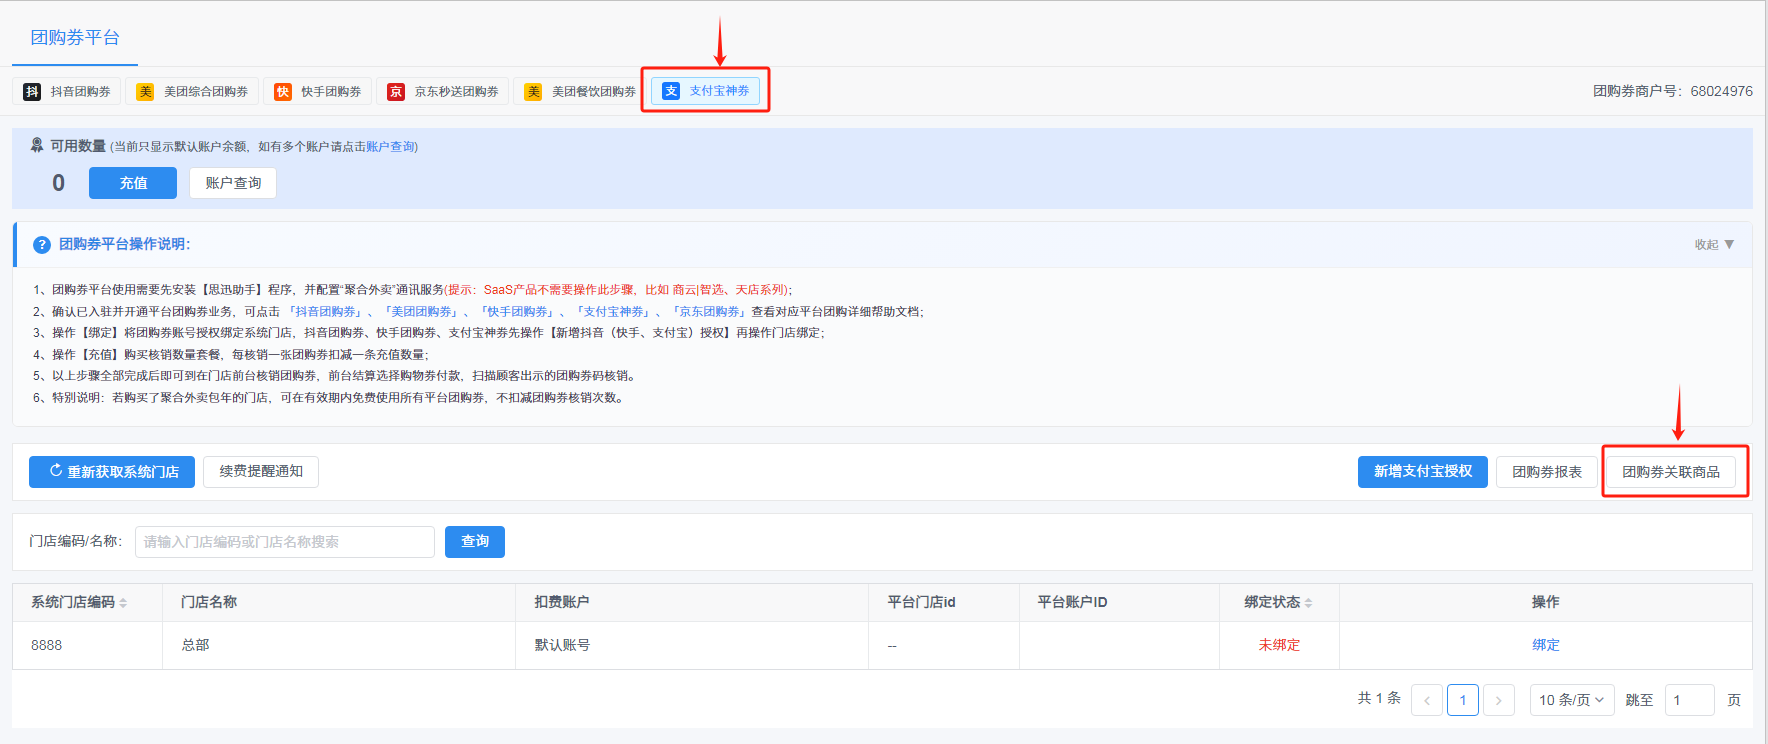Click the refresh icon in 重新获取系统门店
This screenshot has height=744, width=1768.
pos(56,471)
